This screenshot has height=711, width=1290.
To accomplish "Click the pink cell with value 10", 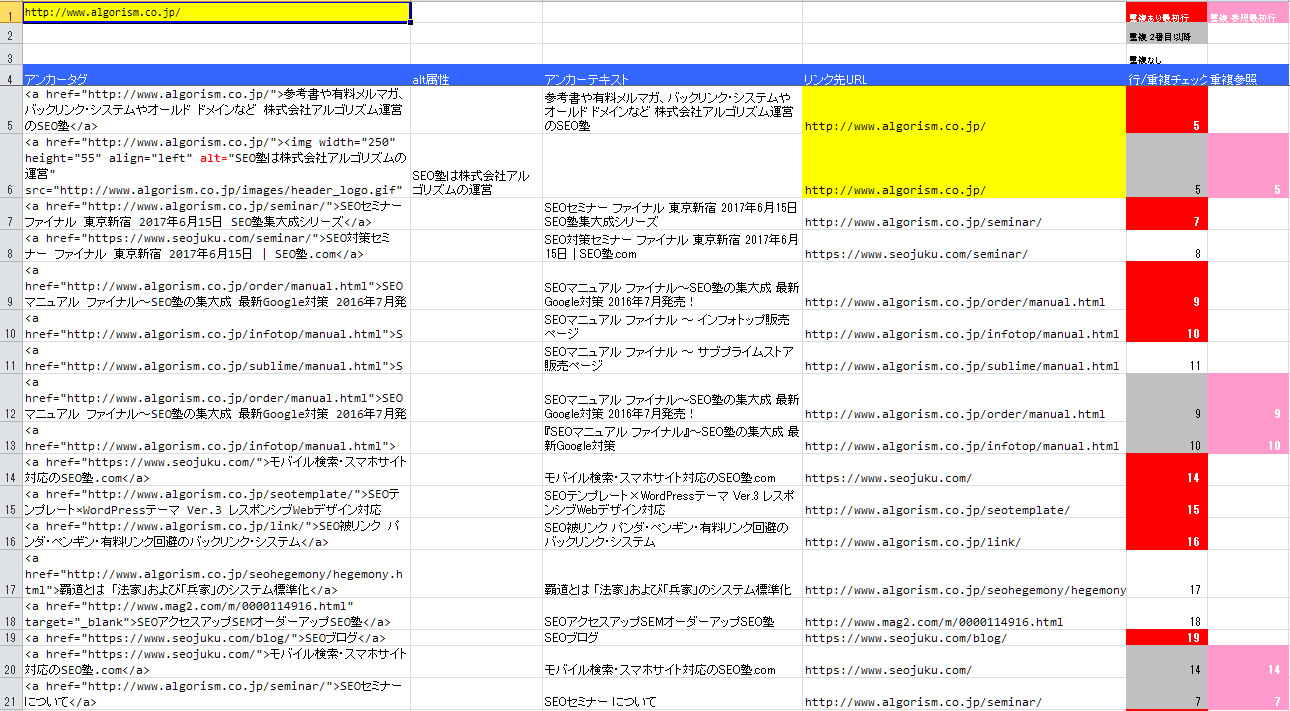I will pyautogui.click(x=1248, y=438).
